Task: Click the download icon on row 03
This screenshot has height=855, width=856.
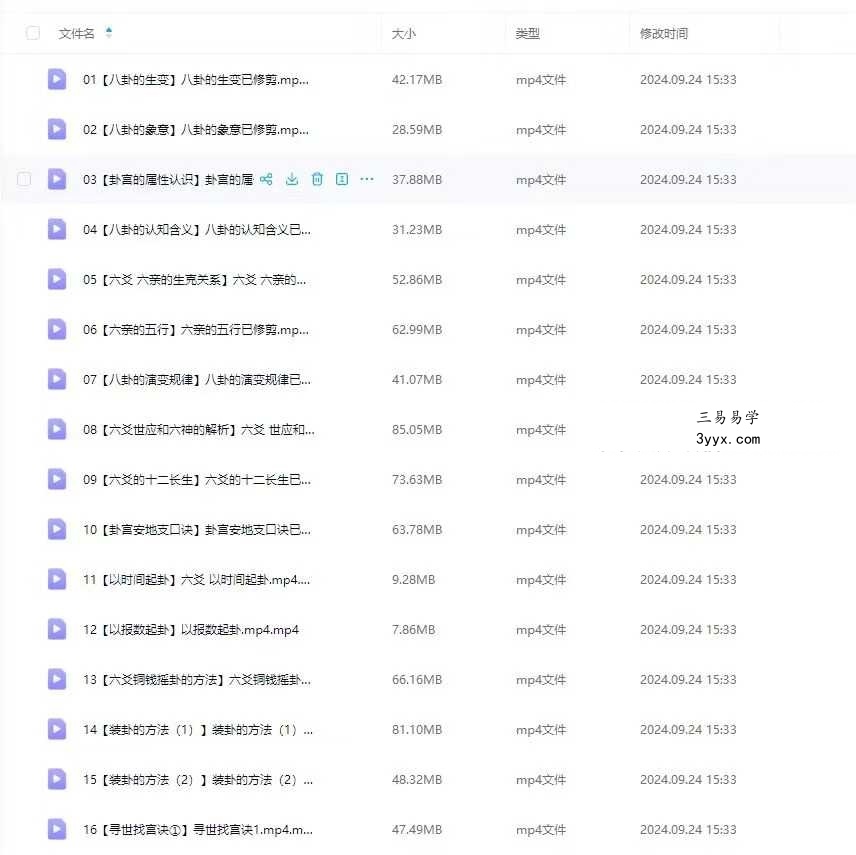Action: tap(292, 179)
